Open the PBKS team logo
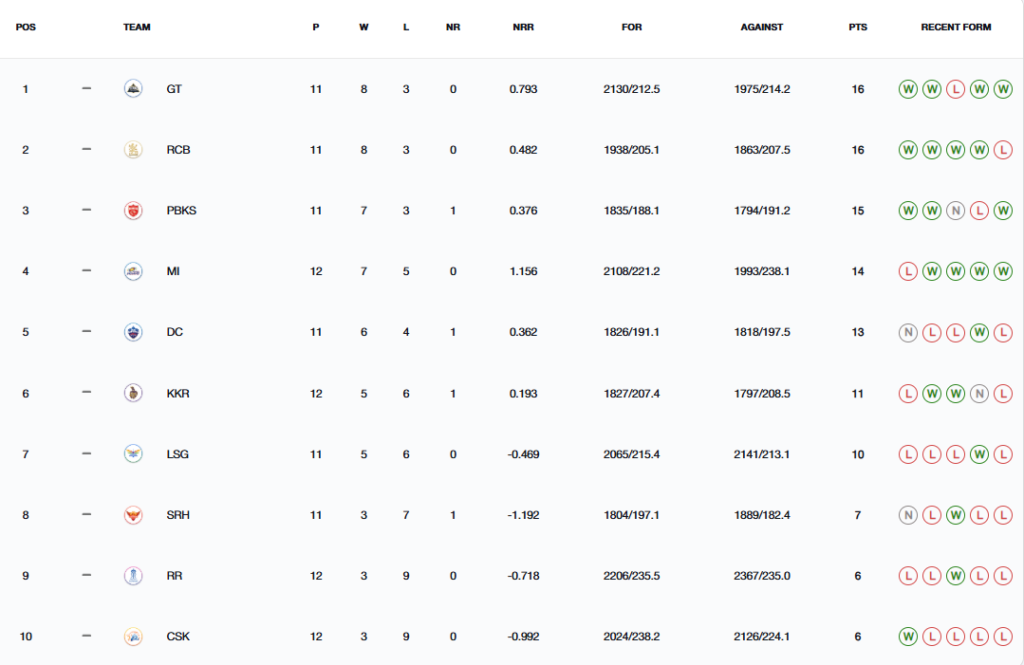Viewport: 1024px width, 665px height. coord(133,210)
